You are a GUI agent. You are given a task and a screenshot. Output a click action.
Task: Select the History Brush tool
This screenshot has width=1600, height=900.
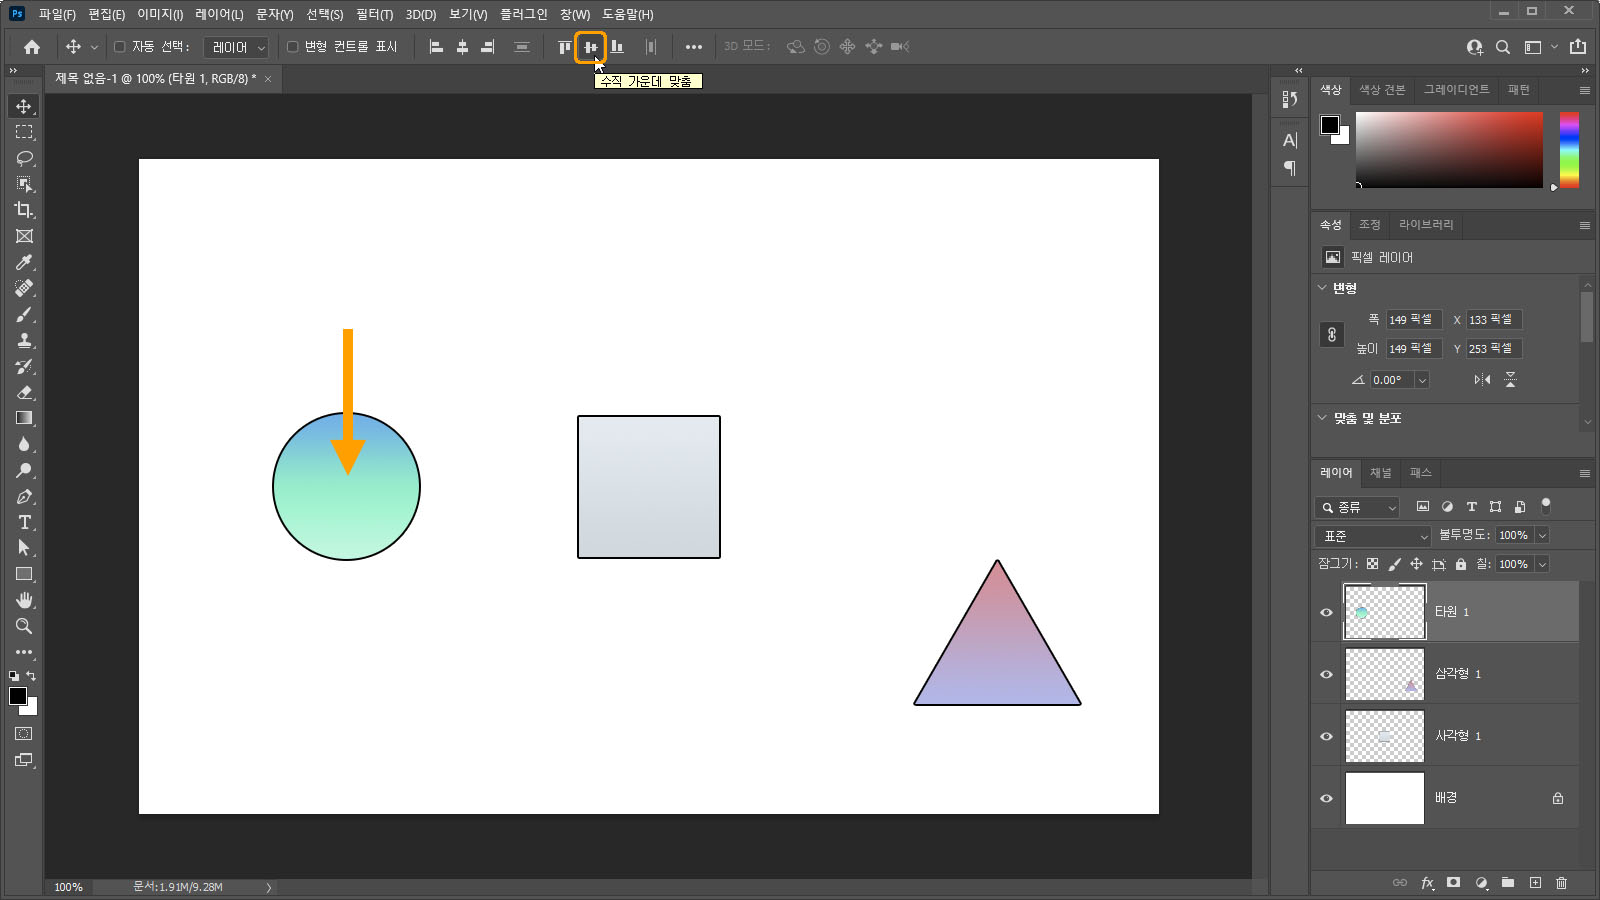pos(24,366)
